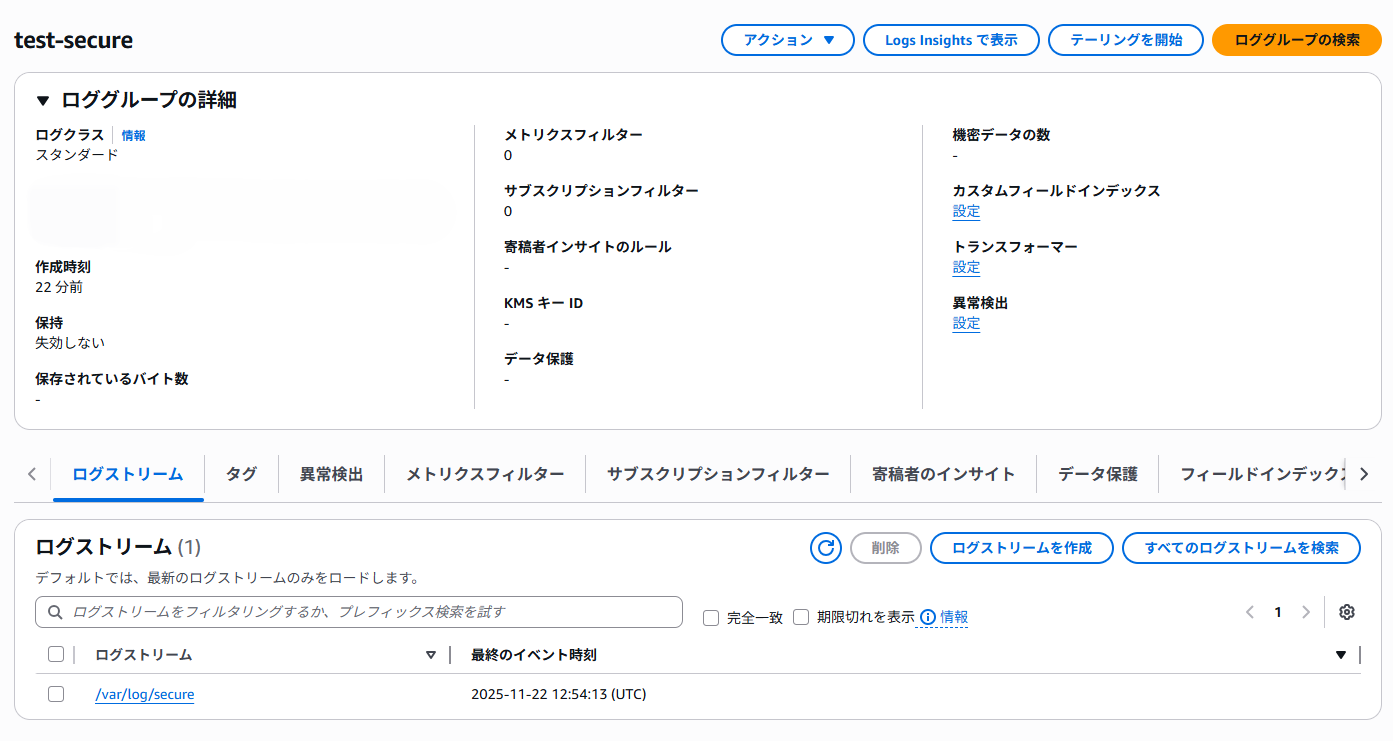This screenshot has height=741, width=1393.
Task: Click the ログストリームを作成 button
Action: click(x=1021, y=548)
